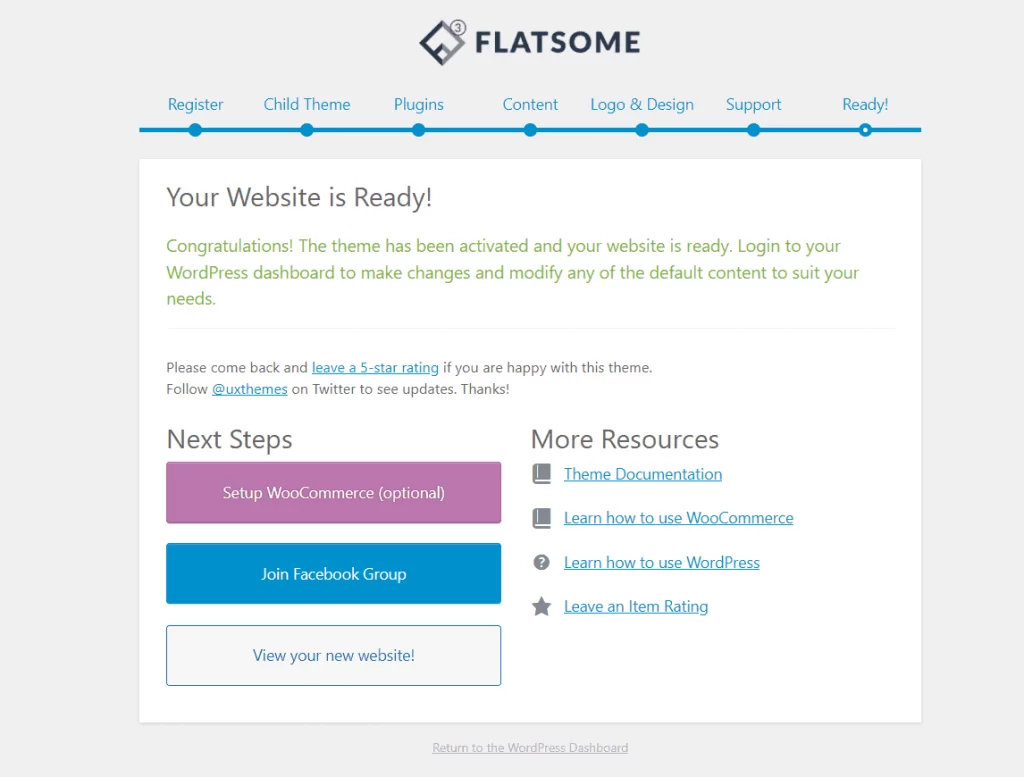The width and height of the screenshot is (1024, 777).
Task: Click the Plugins step dot on the progress bar
Action: click(418, 130)
